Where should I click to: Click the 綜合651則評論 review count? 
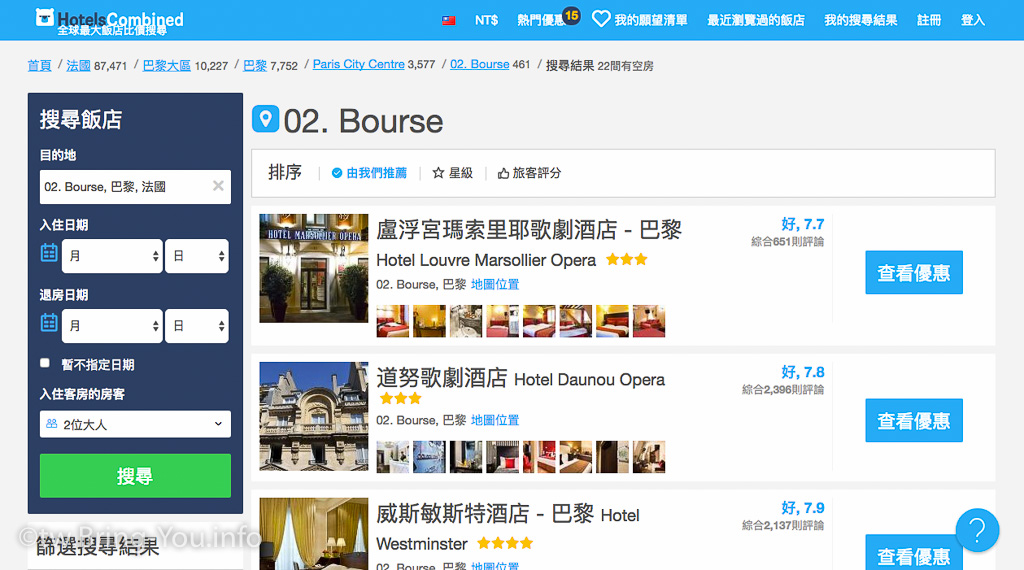point(788,242)
